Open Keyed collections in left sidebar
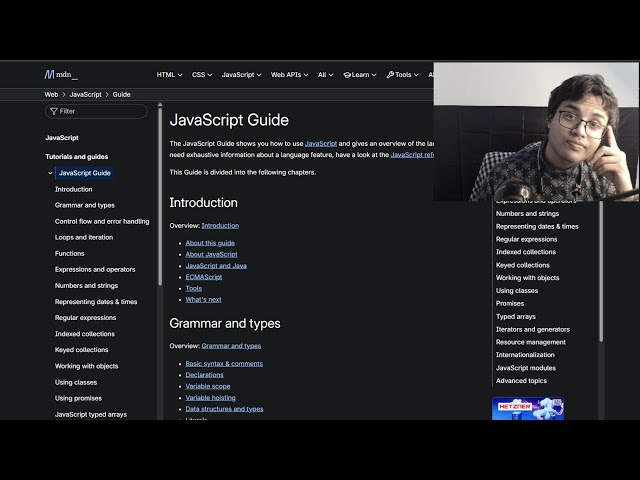Screen dimensions: 640x480 click(81, 350)
